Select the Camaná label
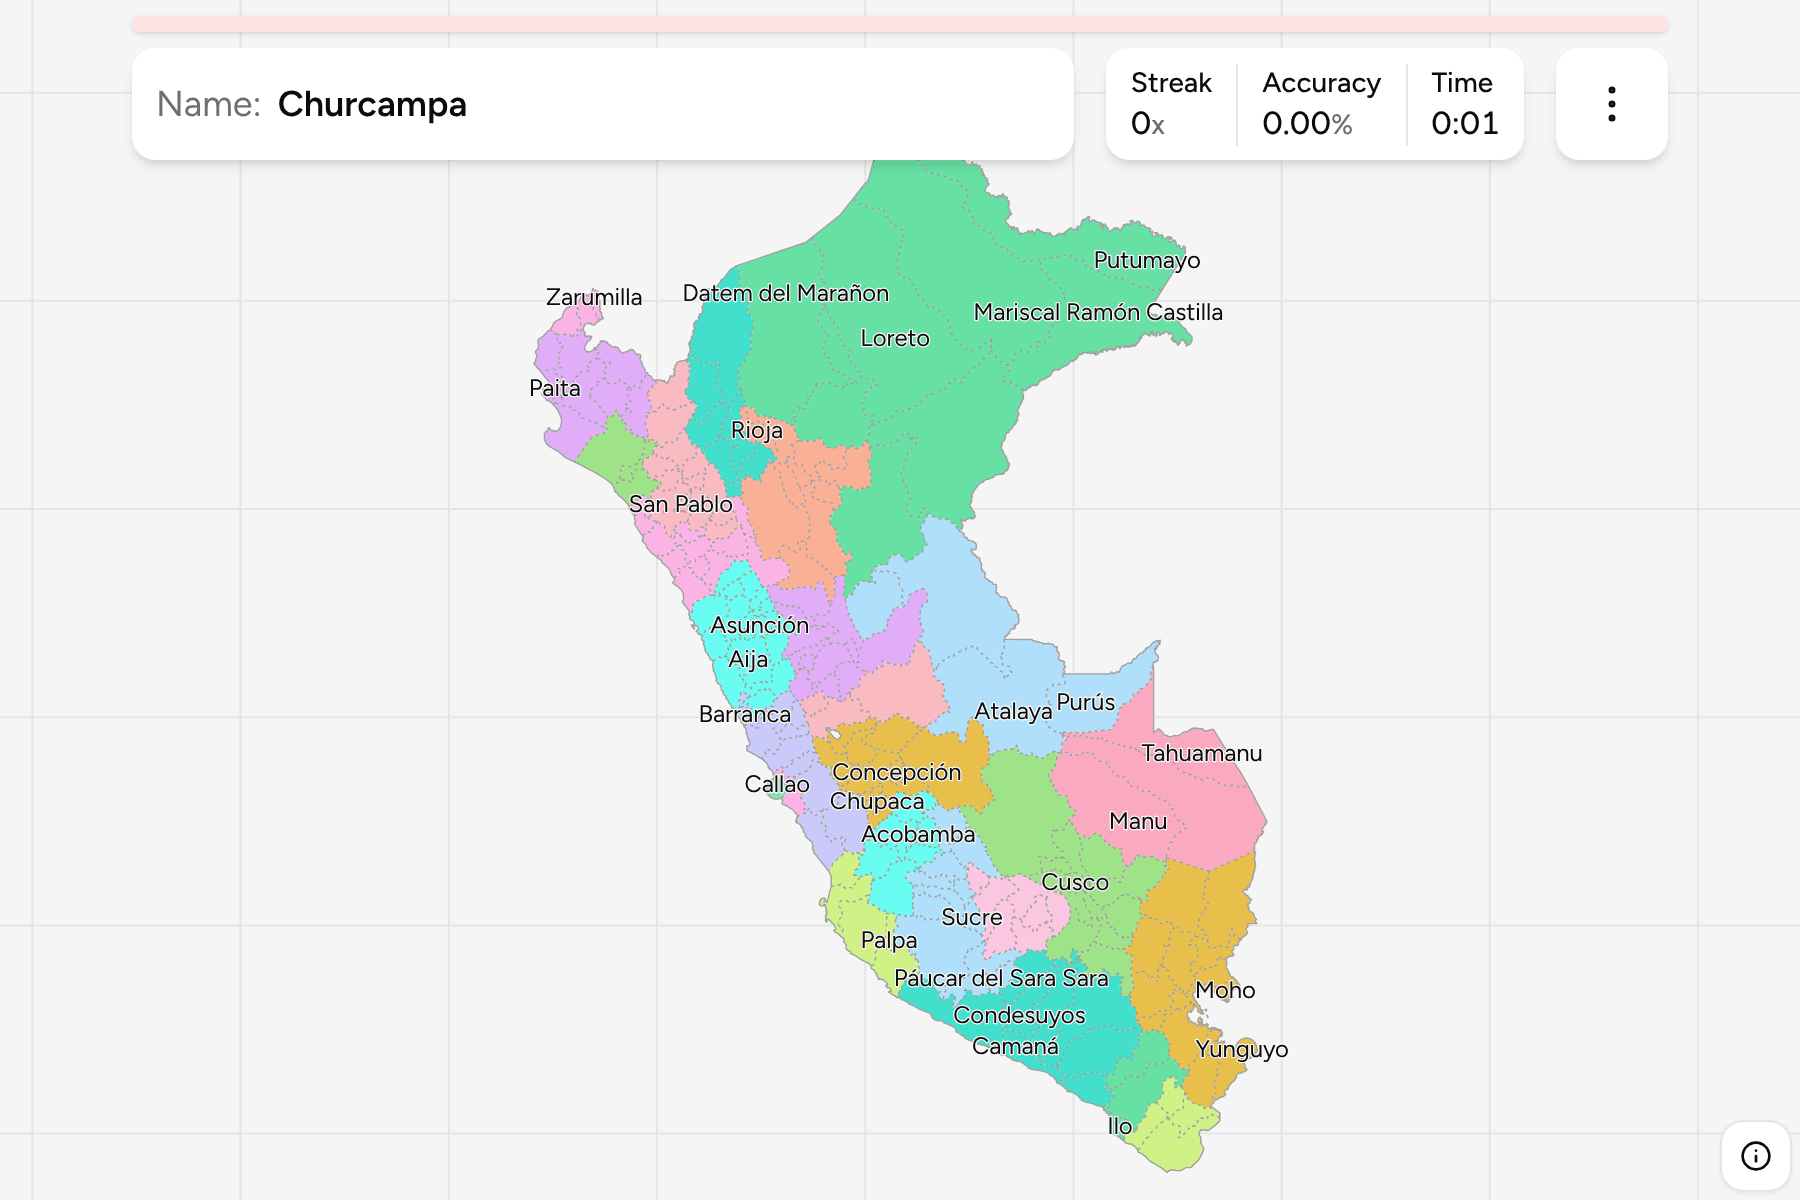The image size is (1800, 1200). 1015,1047
